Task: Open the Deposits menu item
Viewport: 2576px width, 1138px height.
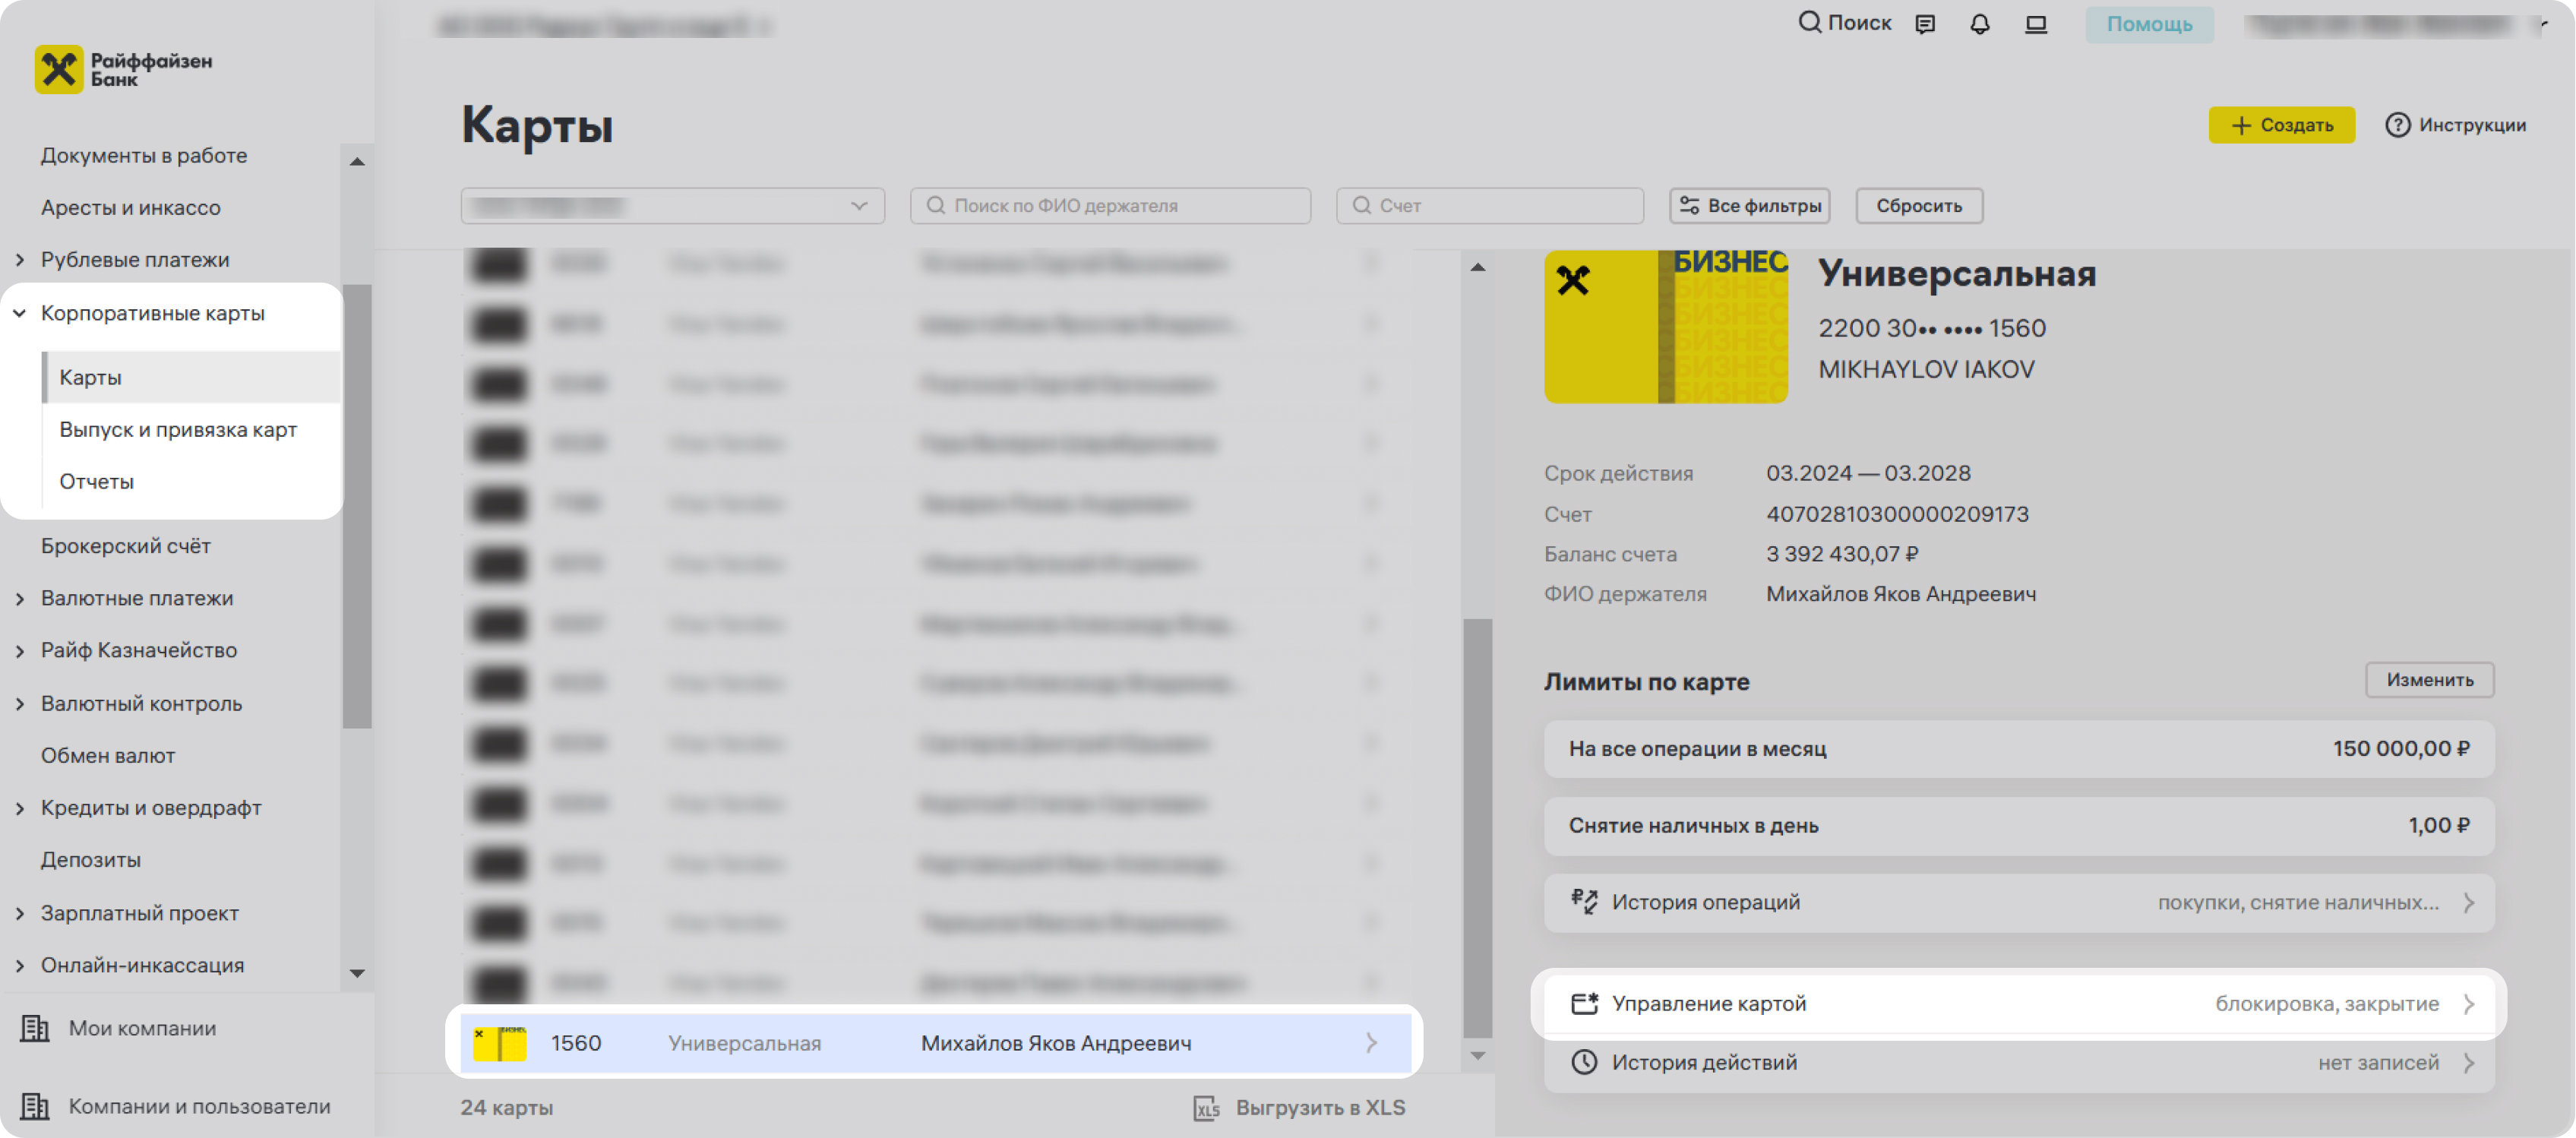Action: point(91,860)
